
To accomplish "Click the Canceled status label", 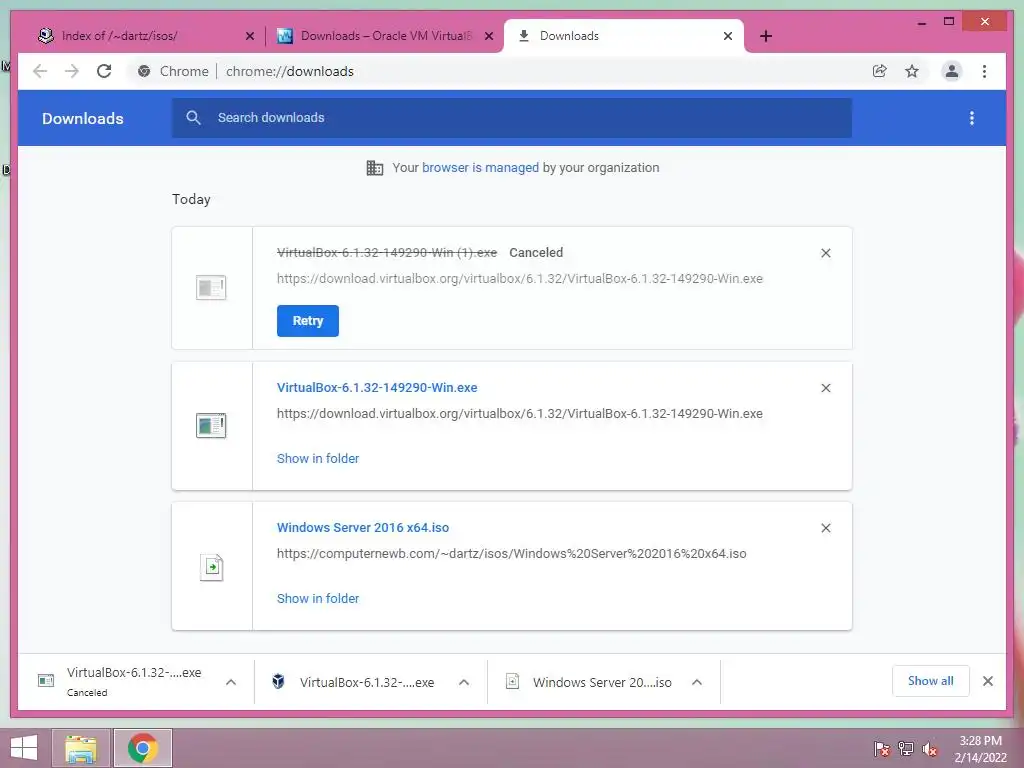I will [536, 253].
